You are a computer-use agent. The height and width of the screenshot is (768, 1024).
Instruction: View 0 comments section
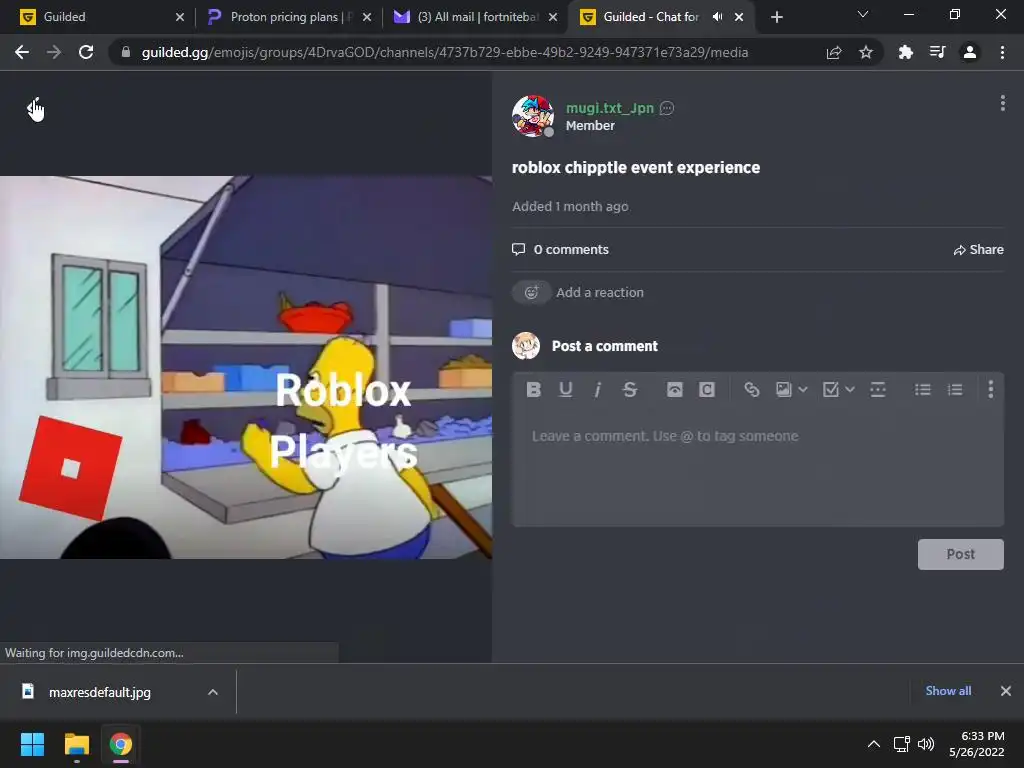(x=560, y=249)
